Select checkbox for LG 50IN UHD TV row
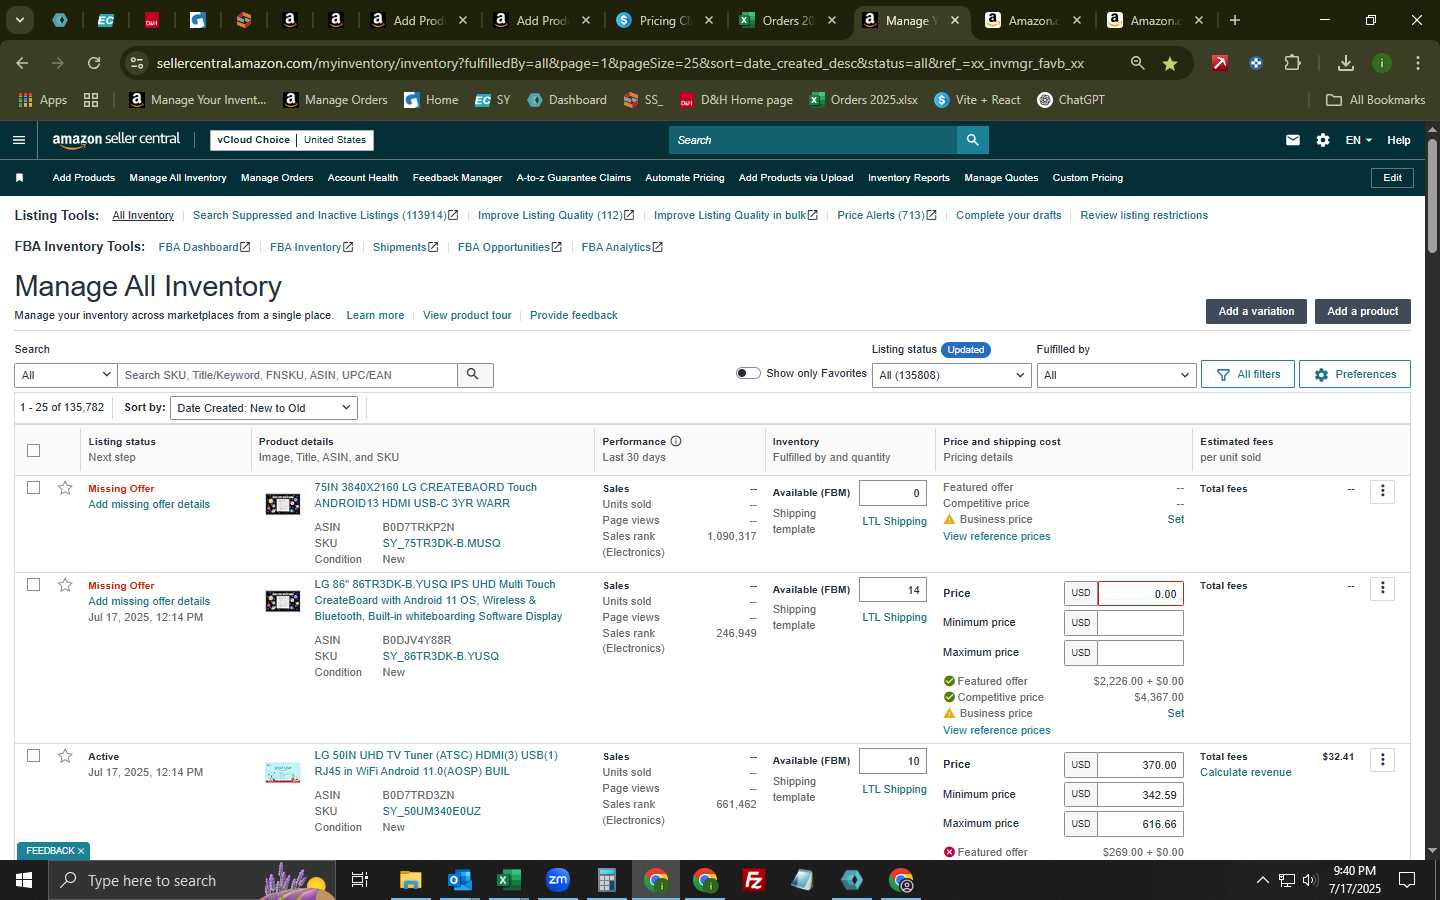This screenshot has height=900, width=1440. 33,756
